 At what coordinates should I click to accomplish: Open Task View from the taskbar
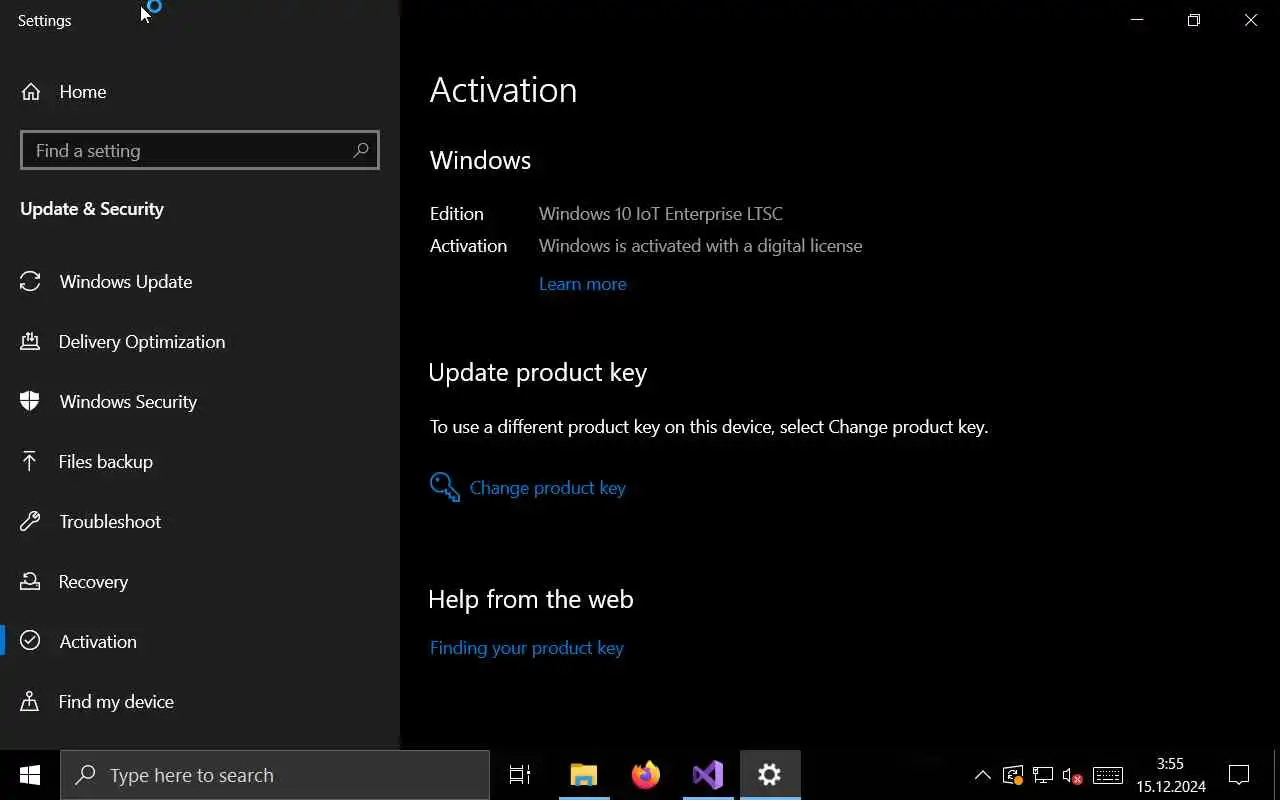[520, 775]
